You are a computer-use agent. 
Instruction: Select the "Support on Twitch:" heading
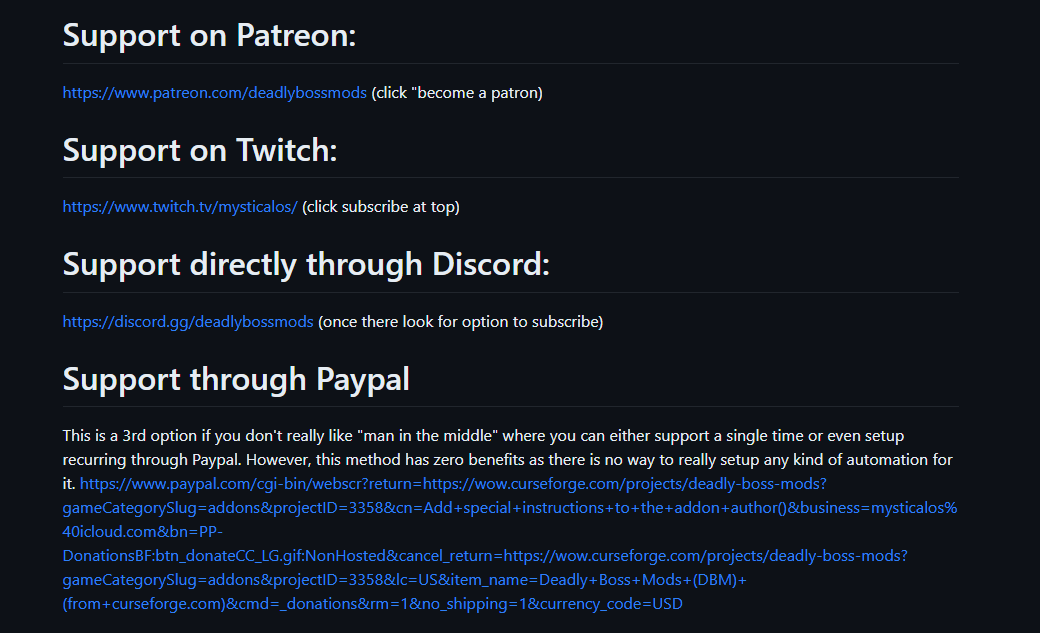pos(200,150)
